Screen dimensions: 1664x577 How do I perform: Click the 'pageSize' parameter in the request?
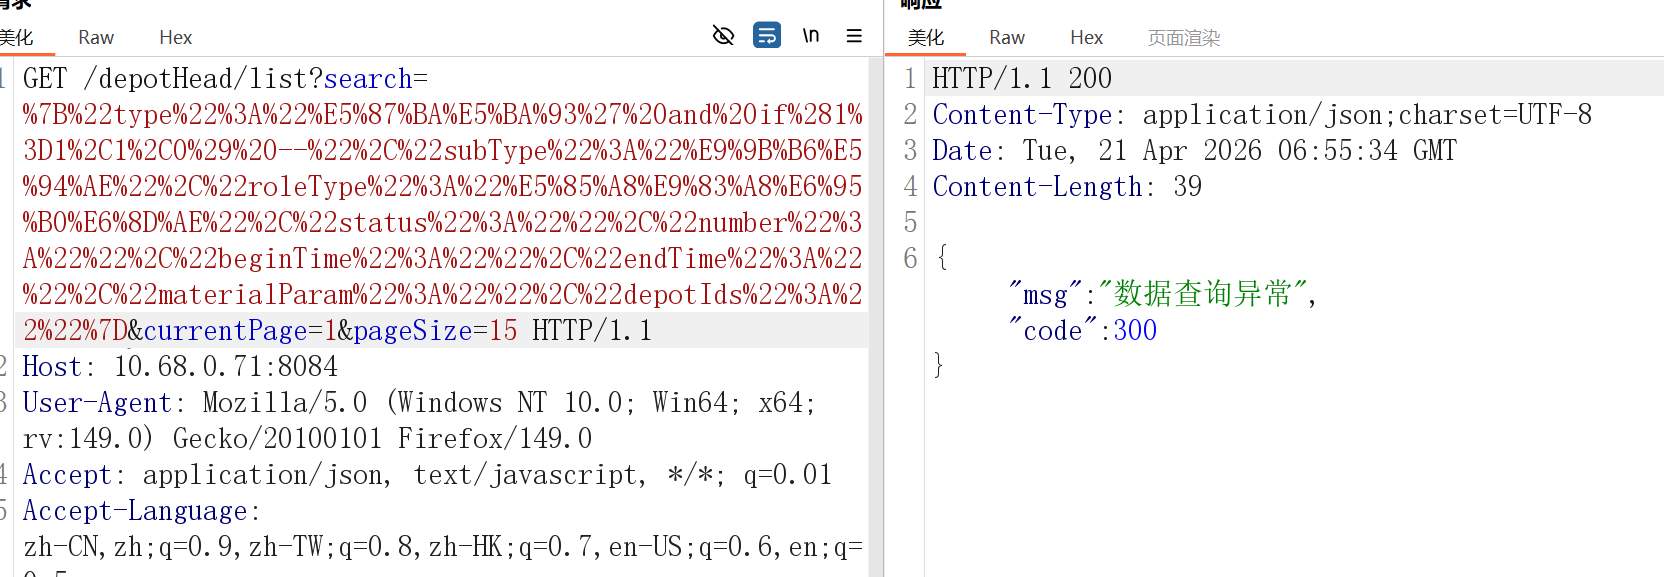(x=413, y=330)
